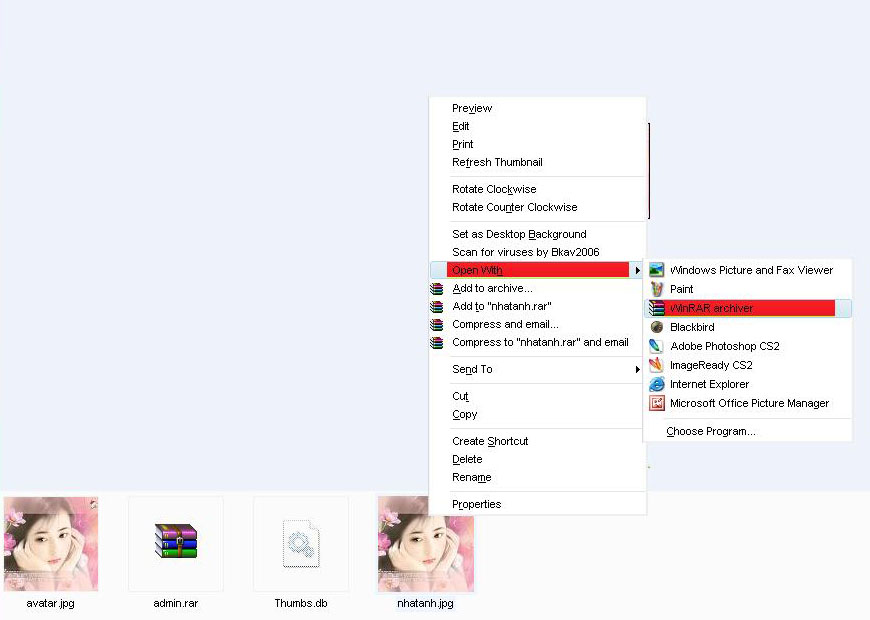Select Rotate Clockwise
Viewport: 870px width, 620px height.
(x=538, y=189)
